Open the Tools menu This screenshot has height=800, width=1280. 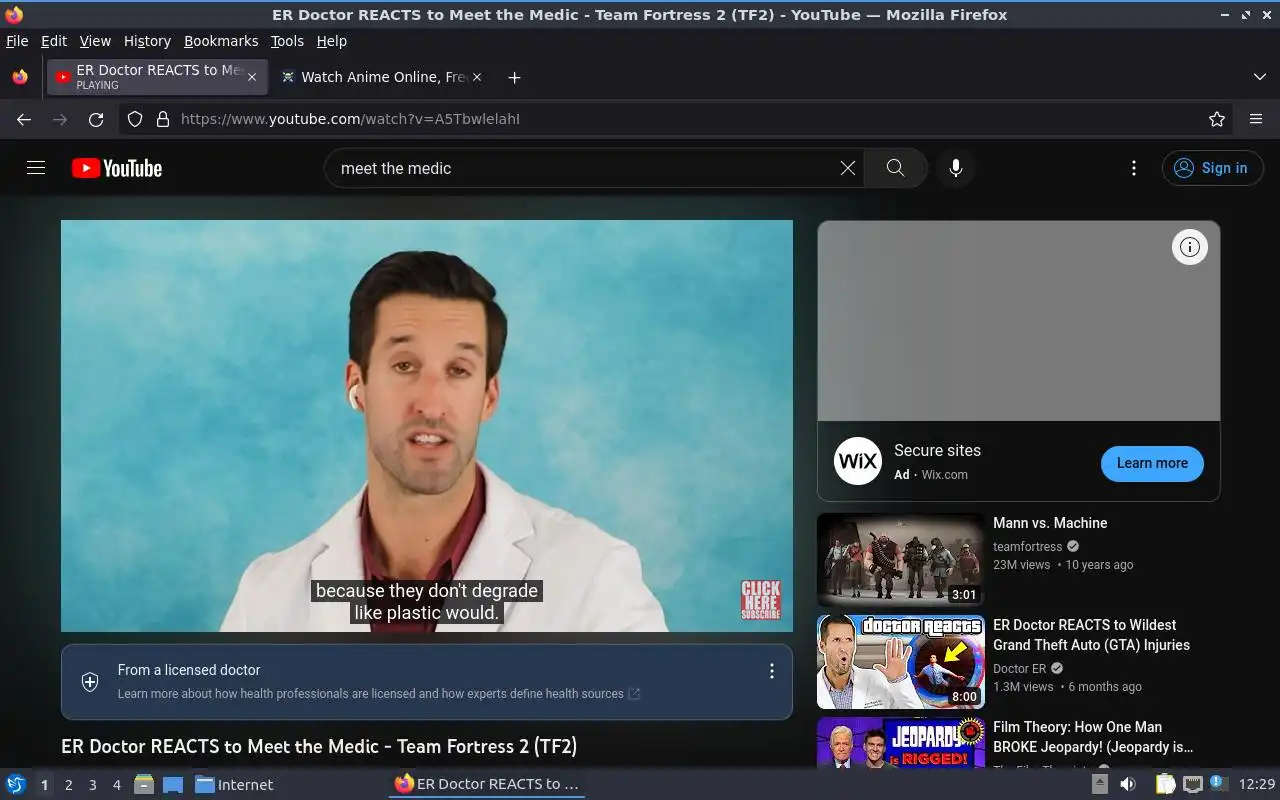coord(287,41)
